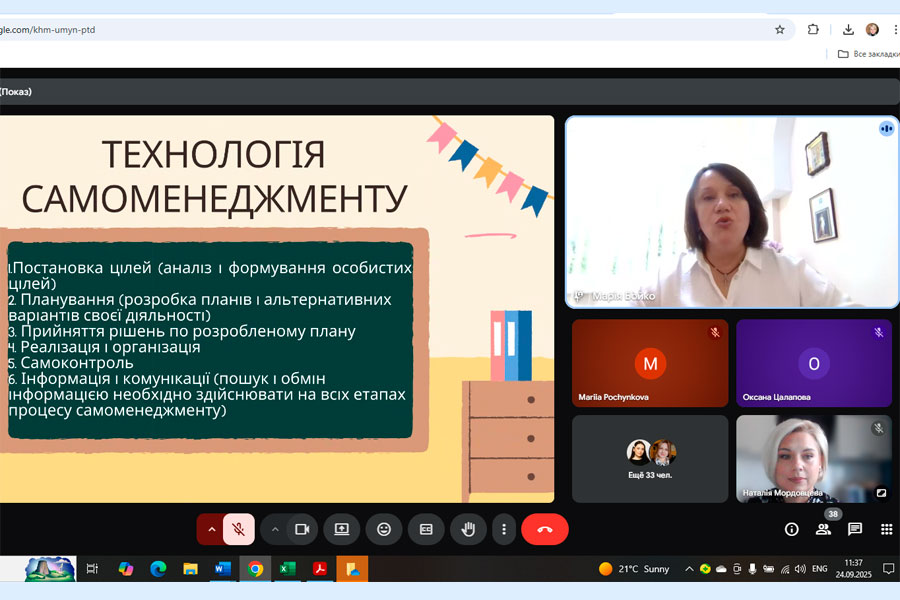900x600 pixels.
Task: Open 'Все закладки' bookmarks folder
Action: coord(868,54)
